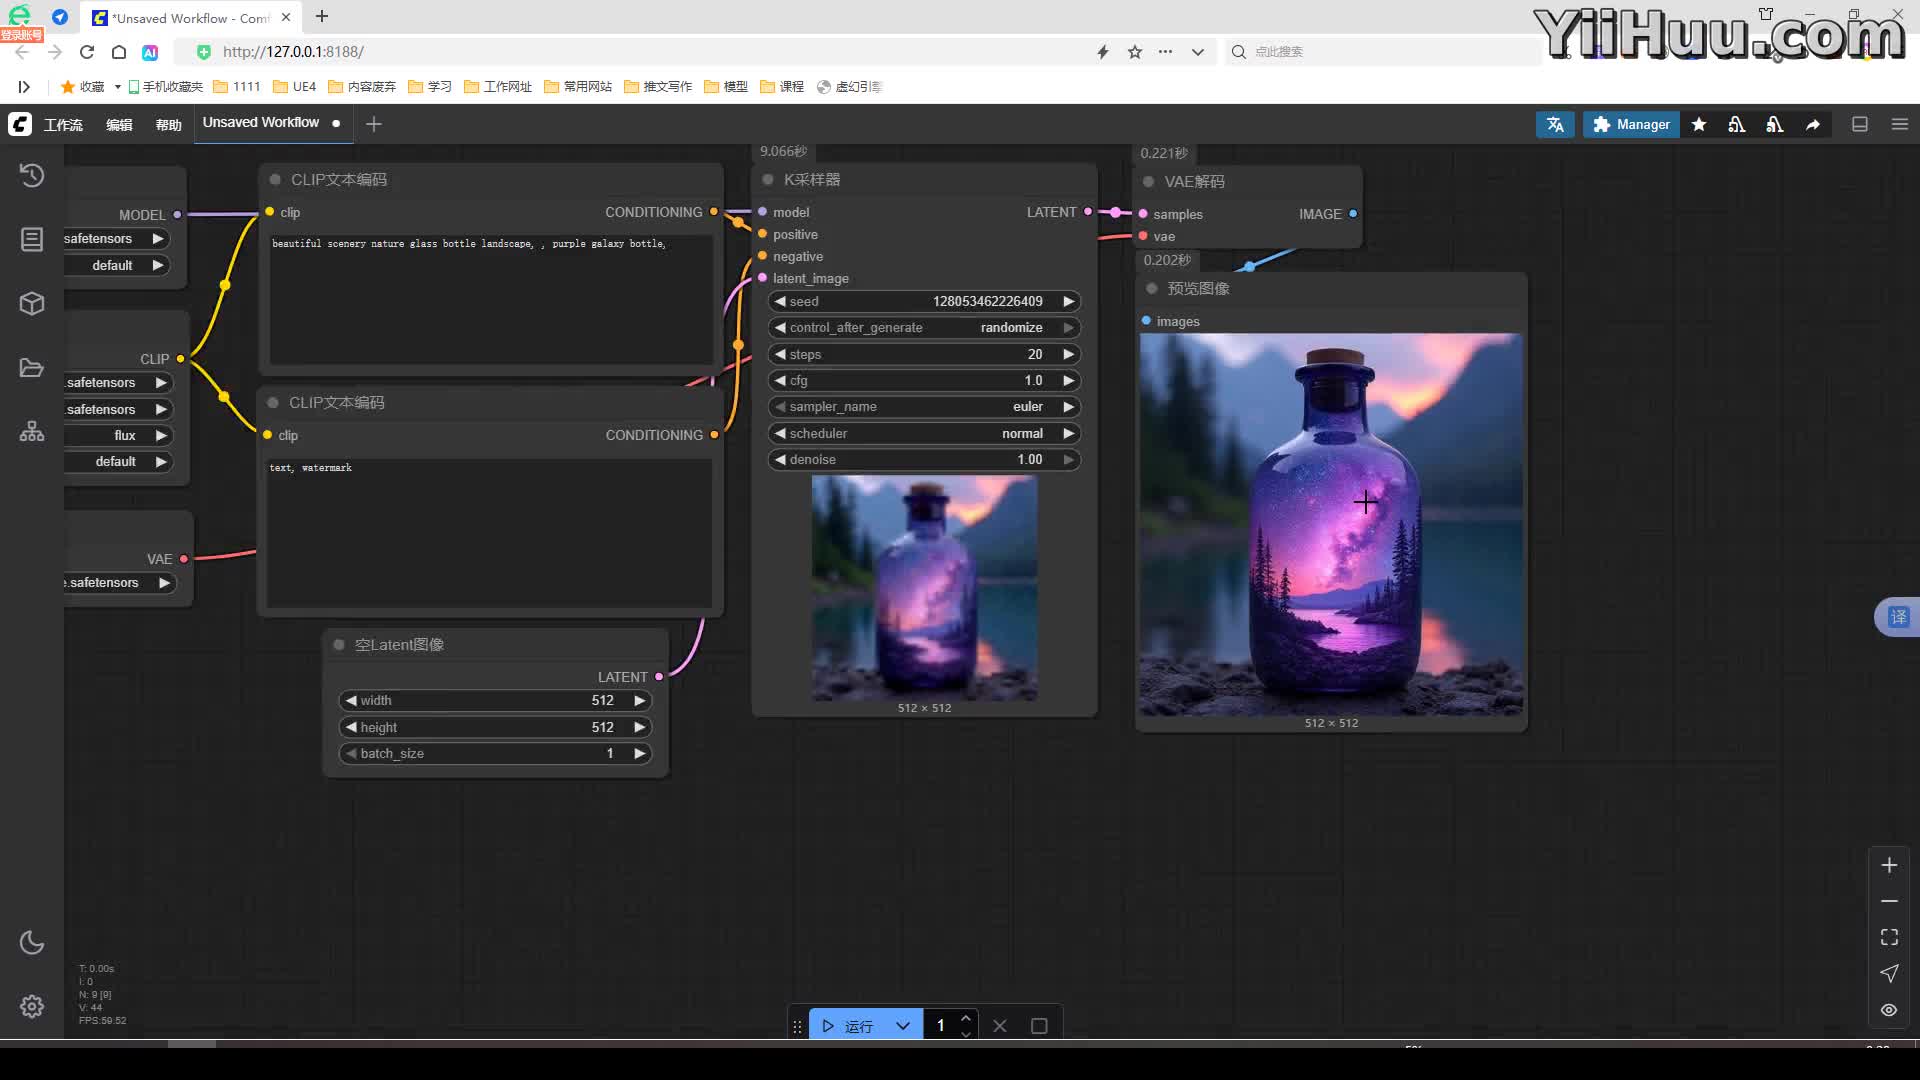The height and width of the screenshot is (1080, 1920).
Task: Open the node library cube icon
Action: click(32, 303)
